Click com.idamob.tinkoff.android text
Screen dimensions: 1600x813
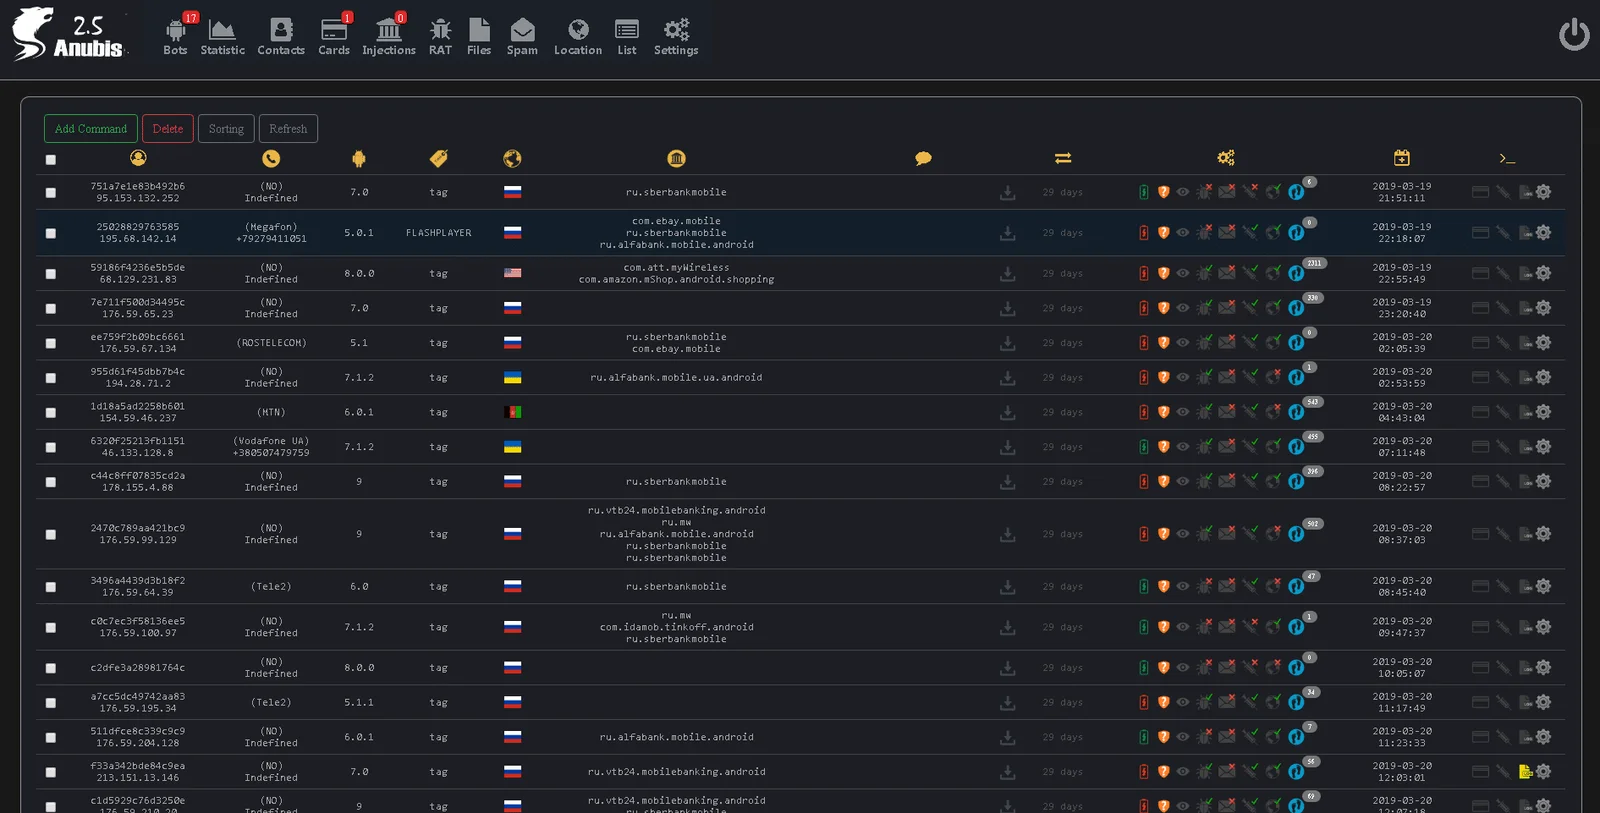point(677,628)
